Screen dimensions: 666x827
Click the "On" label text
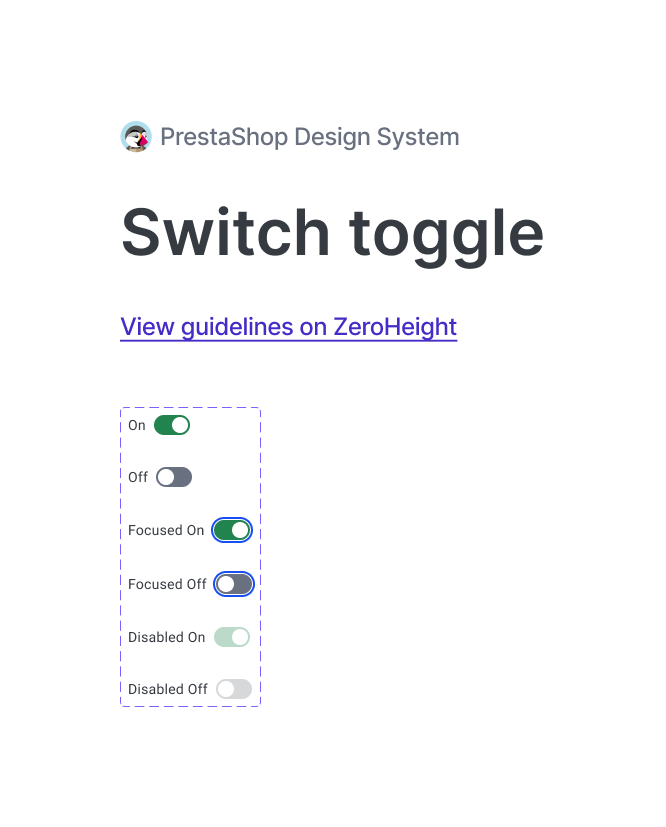(x=137, y=425)
